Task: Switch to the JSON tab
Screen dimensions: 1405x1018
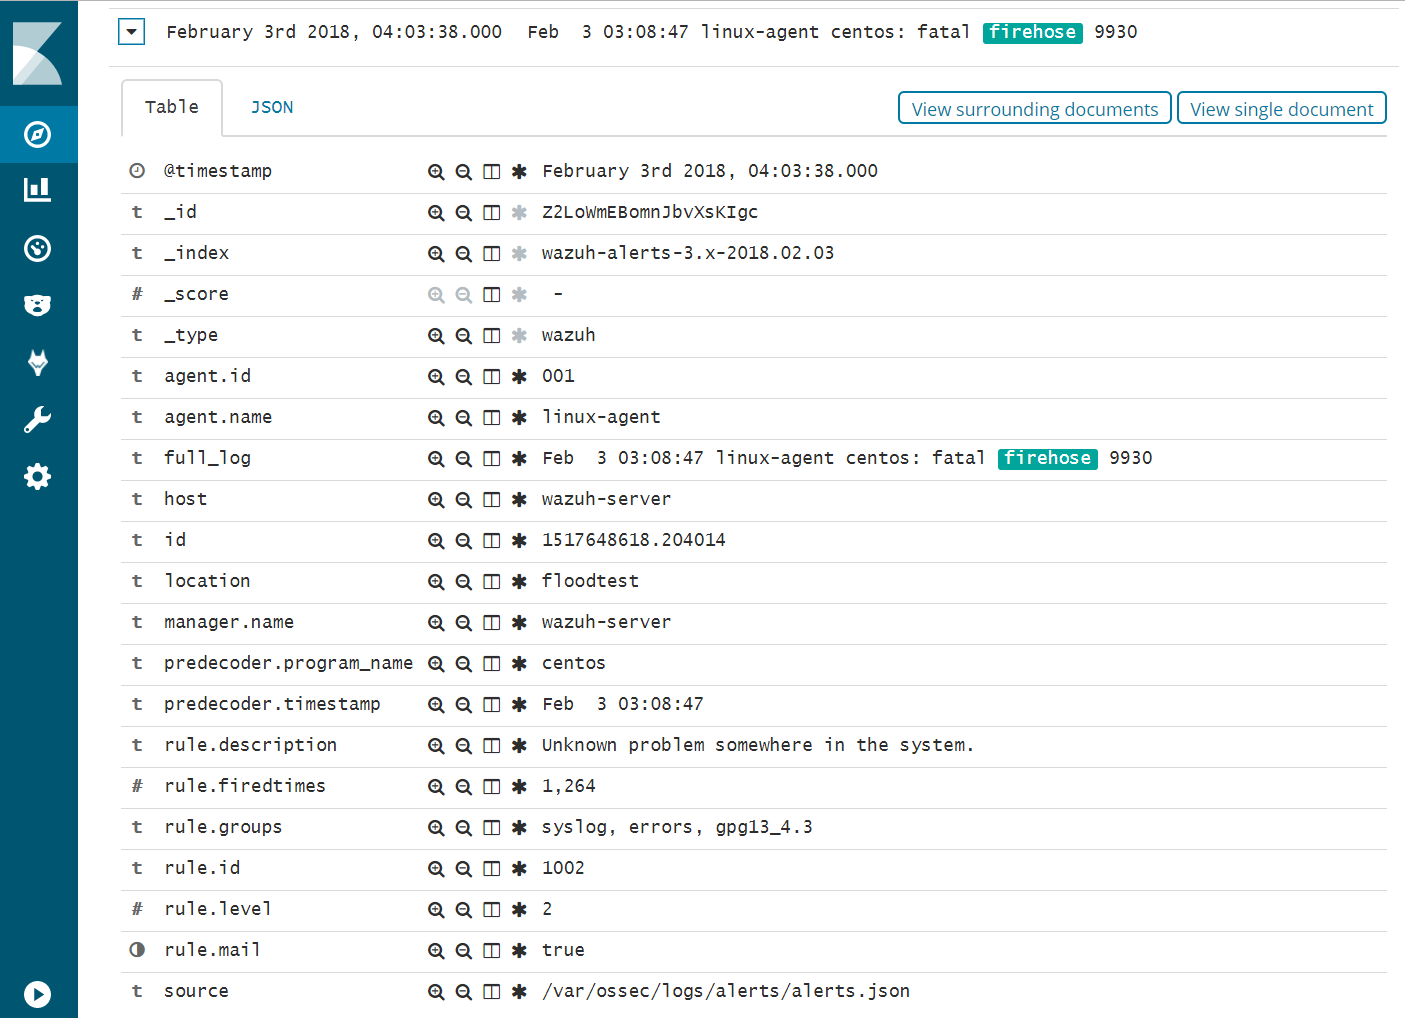Action: click(272, 108)
